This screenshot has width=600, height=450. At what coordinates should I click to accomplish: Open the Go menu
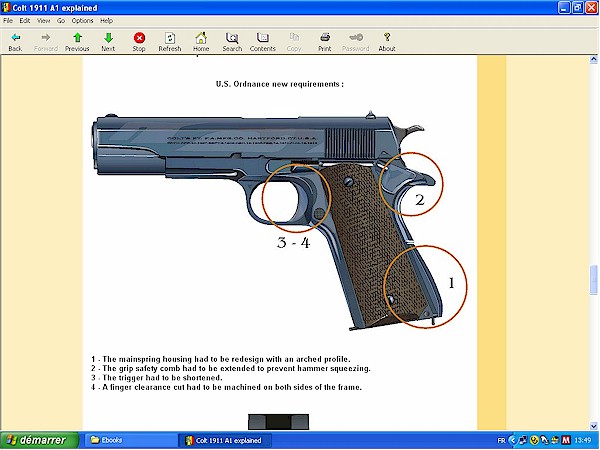[x=61, y=21]
